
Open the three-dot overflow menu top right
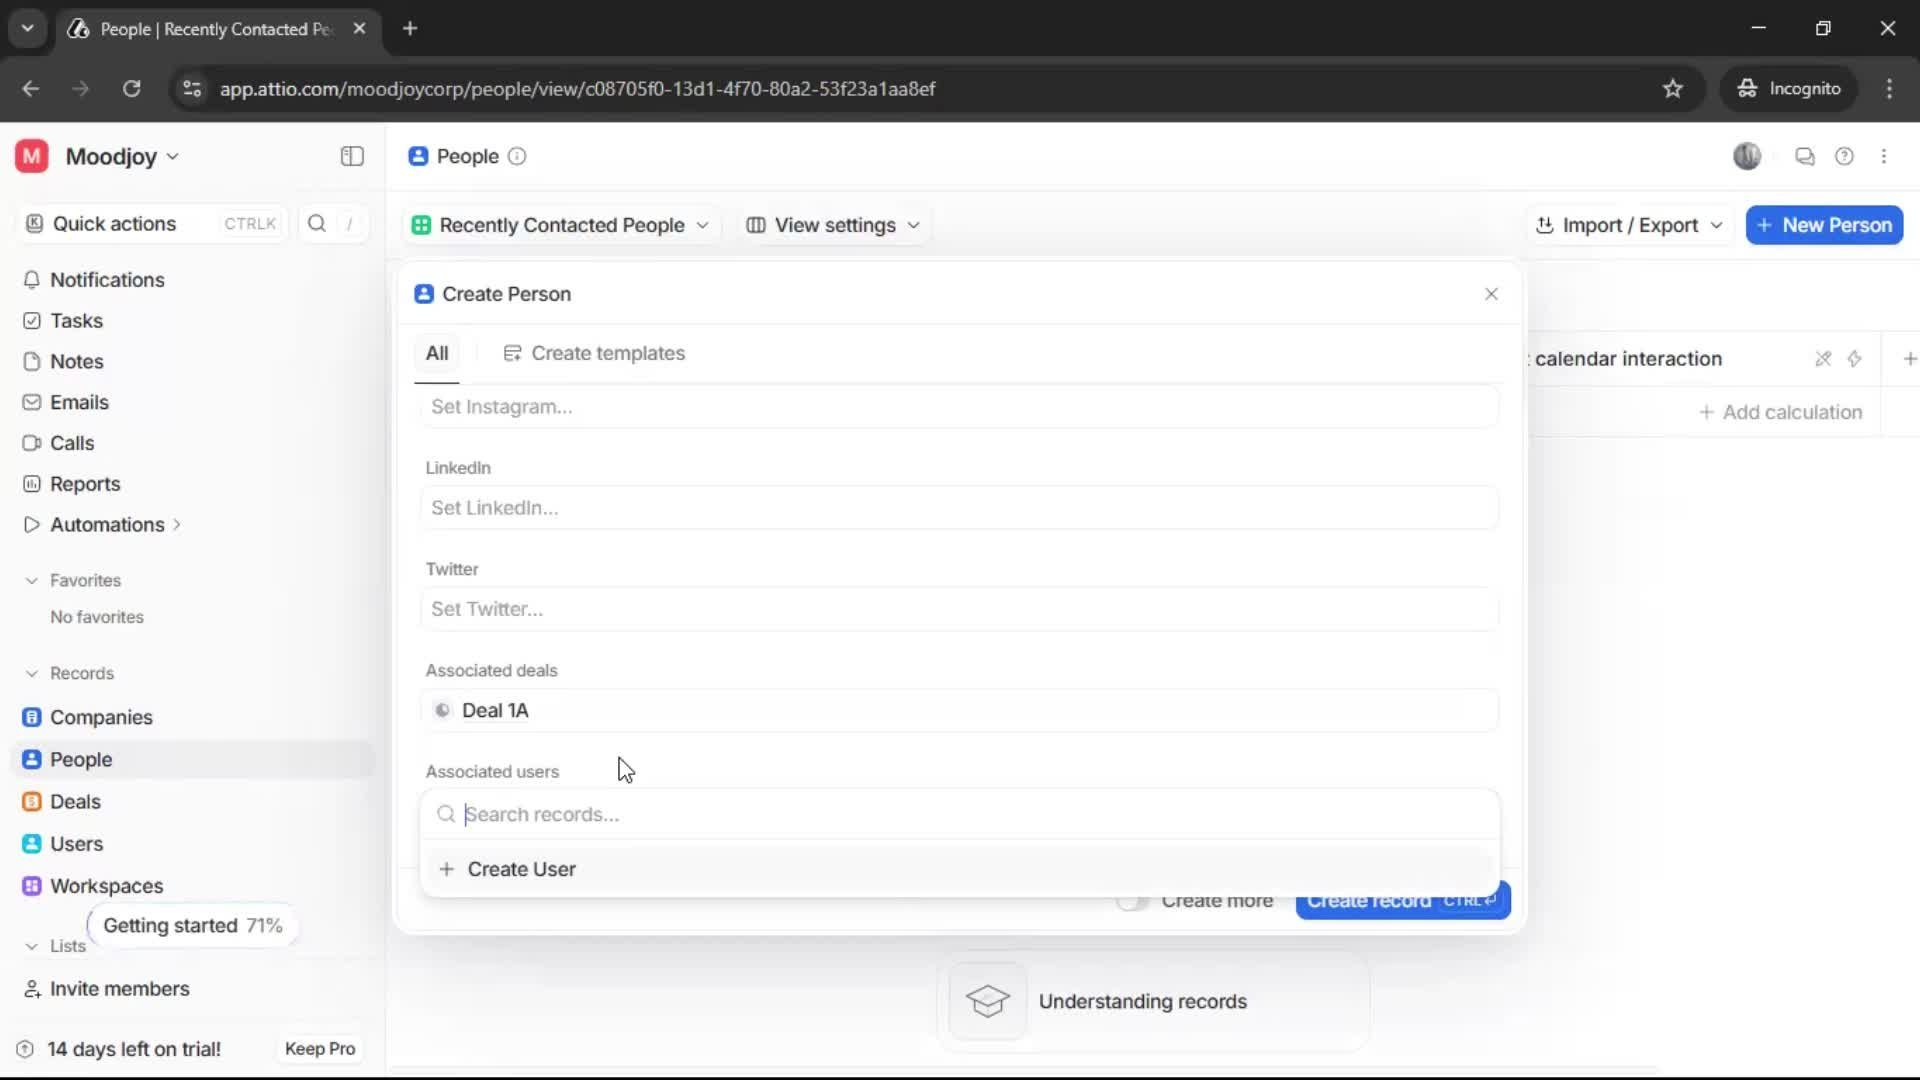(x=1885, y=156)
